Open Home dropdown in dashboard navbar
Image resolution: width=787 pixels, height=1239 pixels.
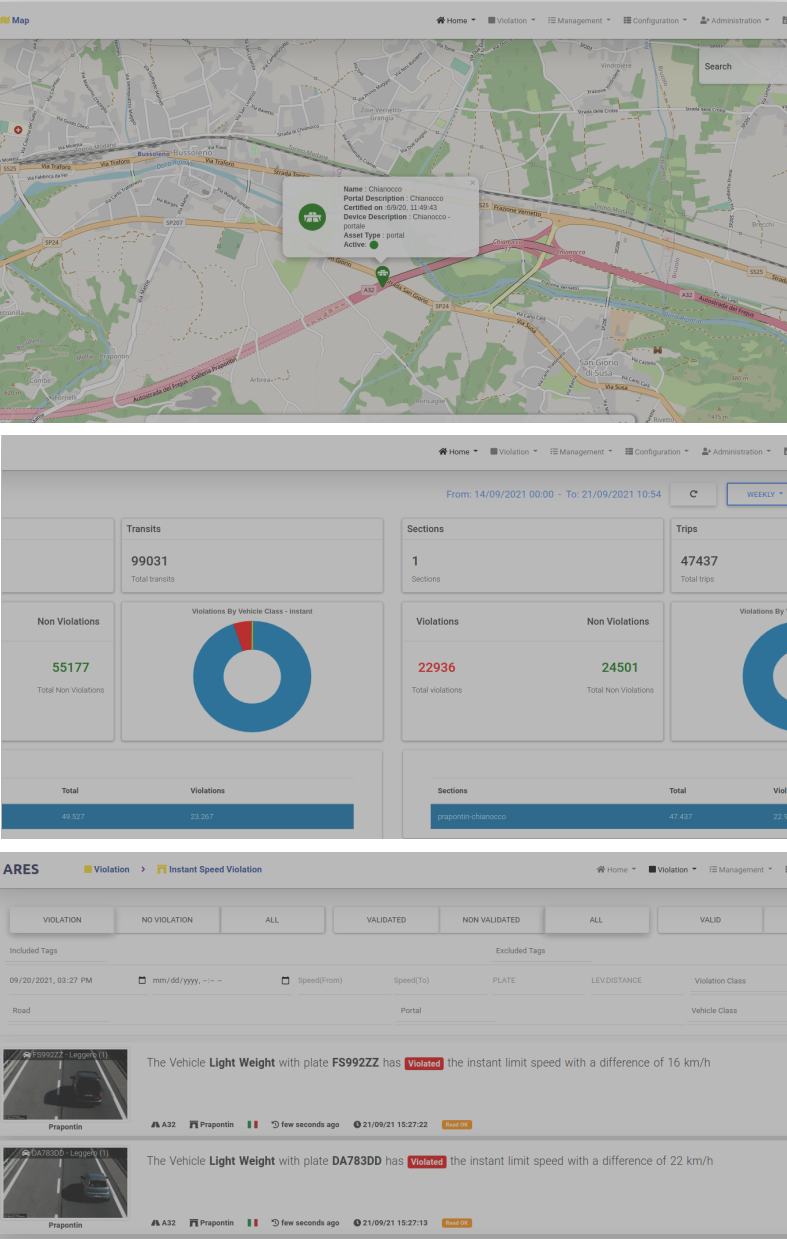(458, 451)
